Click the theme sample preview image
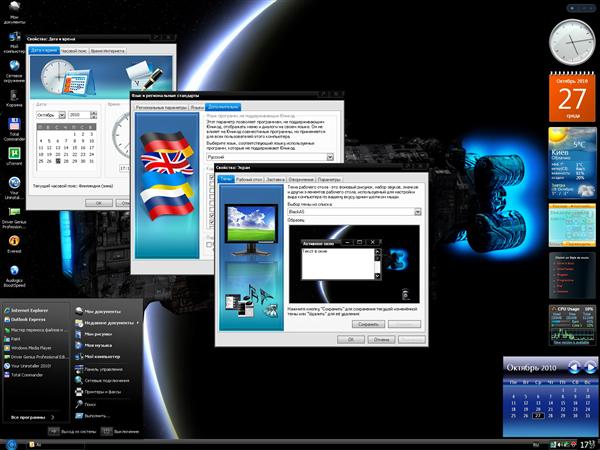The width and height of the screenshot is (600, 450). coord(354,264)
